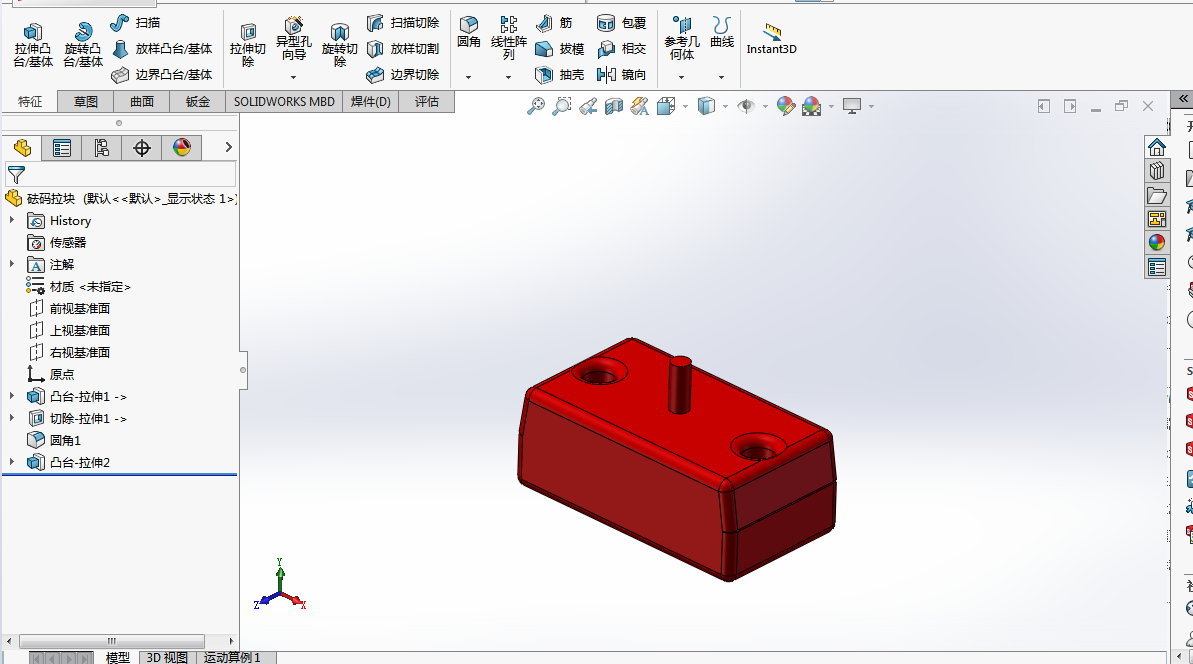Open dropdown arrow under Linear Pattern
The height and width of the screenshot is (664, 1193).
click(x=508, y=78)
